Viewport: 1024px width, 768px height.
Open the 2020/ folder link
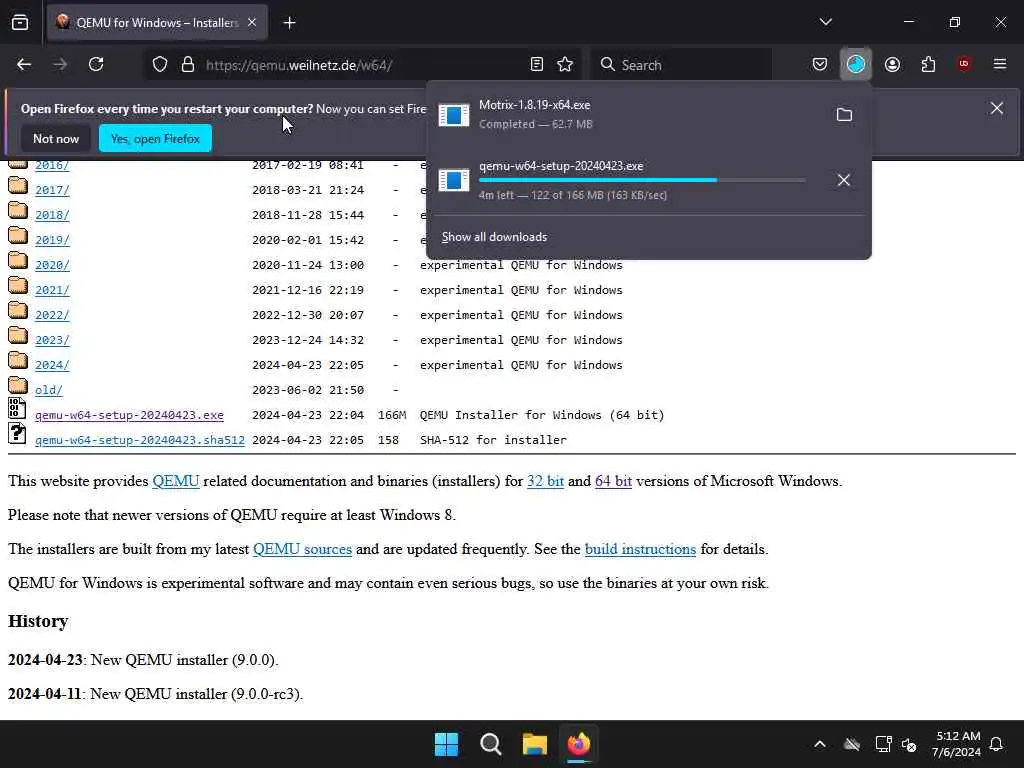[52, 265]
